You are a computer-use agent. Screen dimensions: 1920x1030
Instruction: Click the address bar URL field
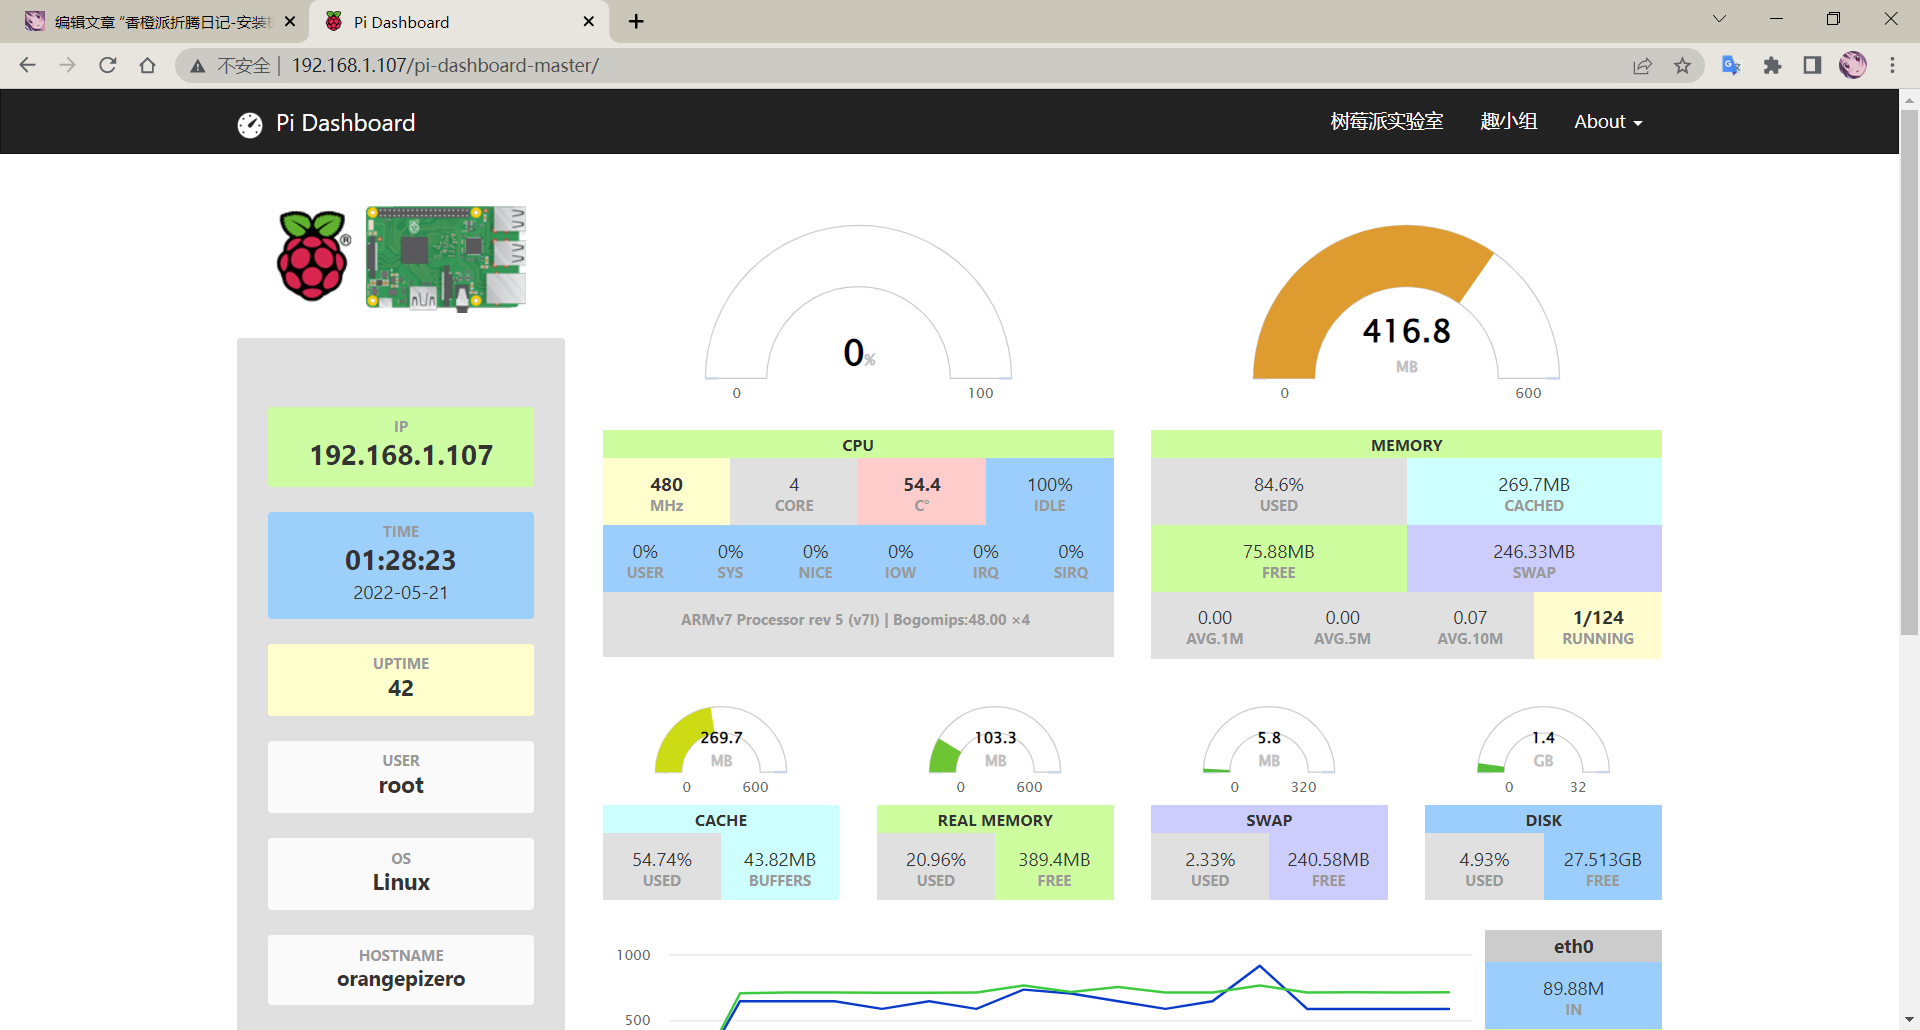[x=900, y=65]
